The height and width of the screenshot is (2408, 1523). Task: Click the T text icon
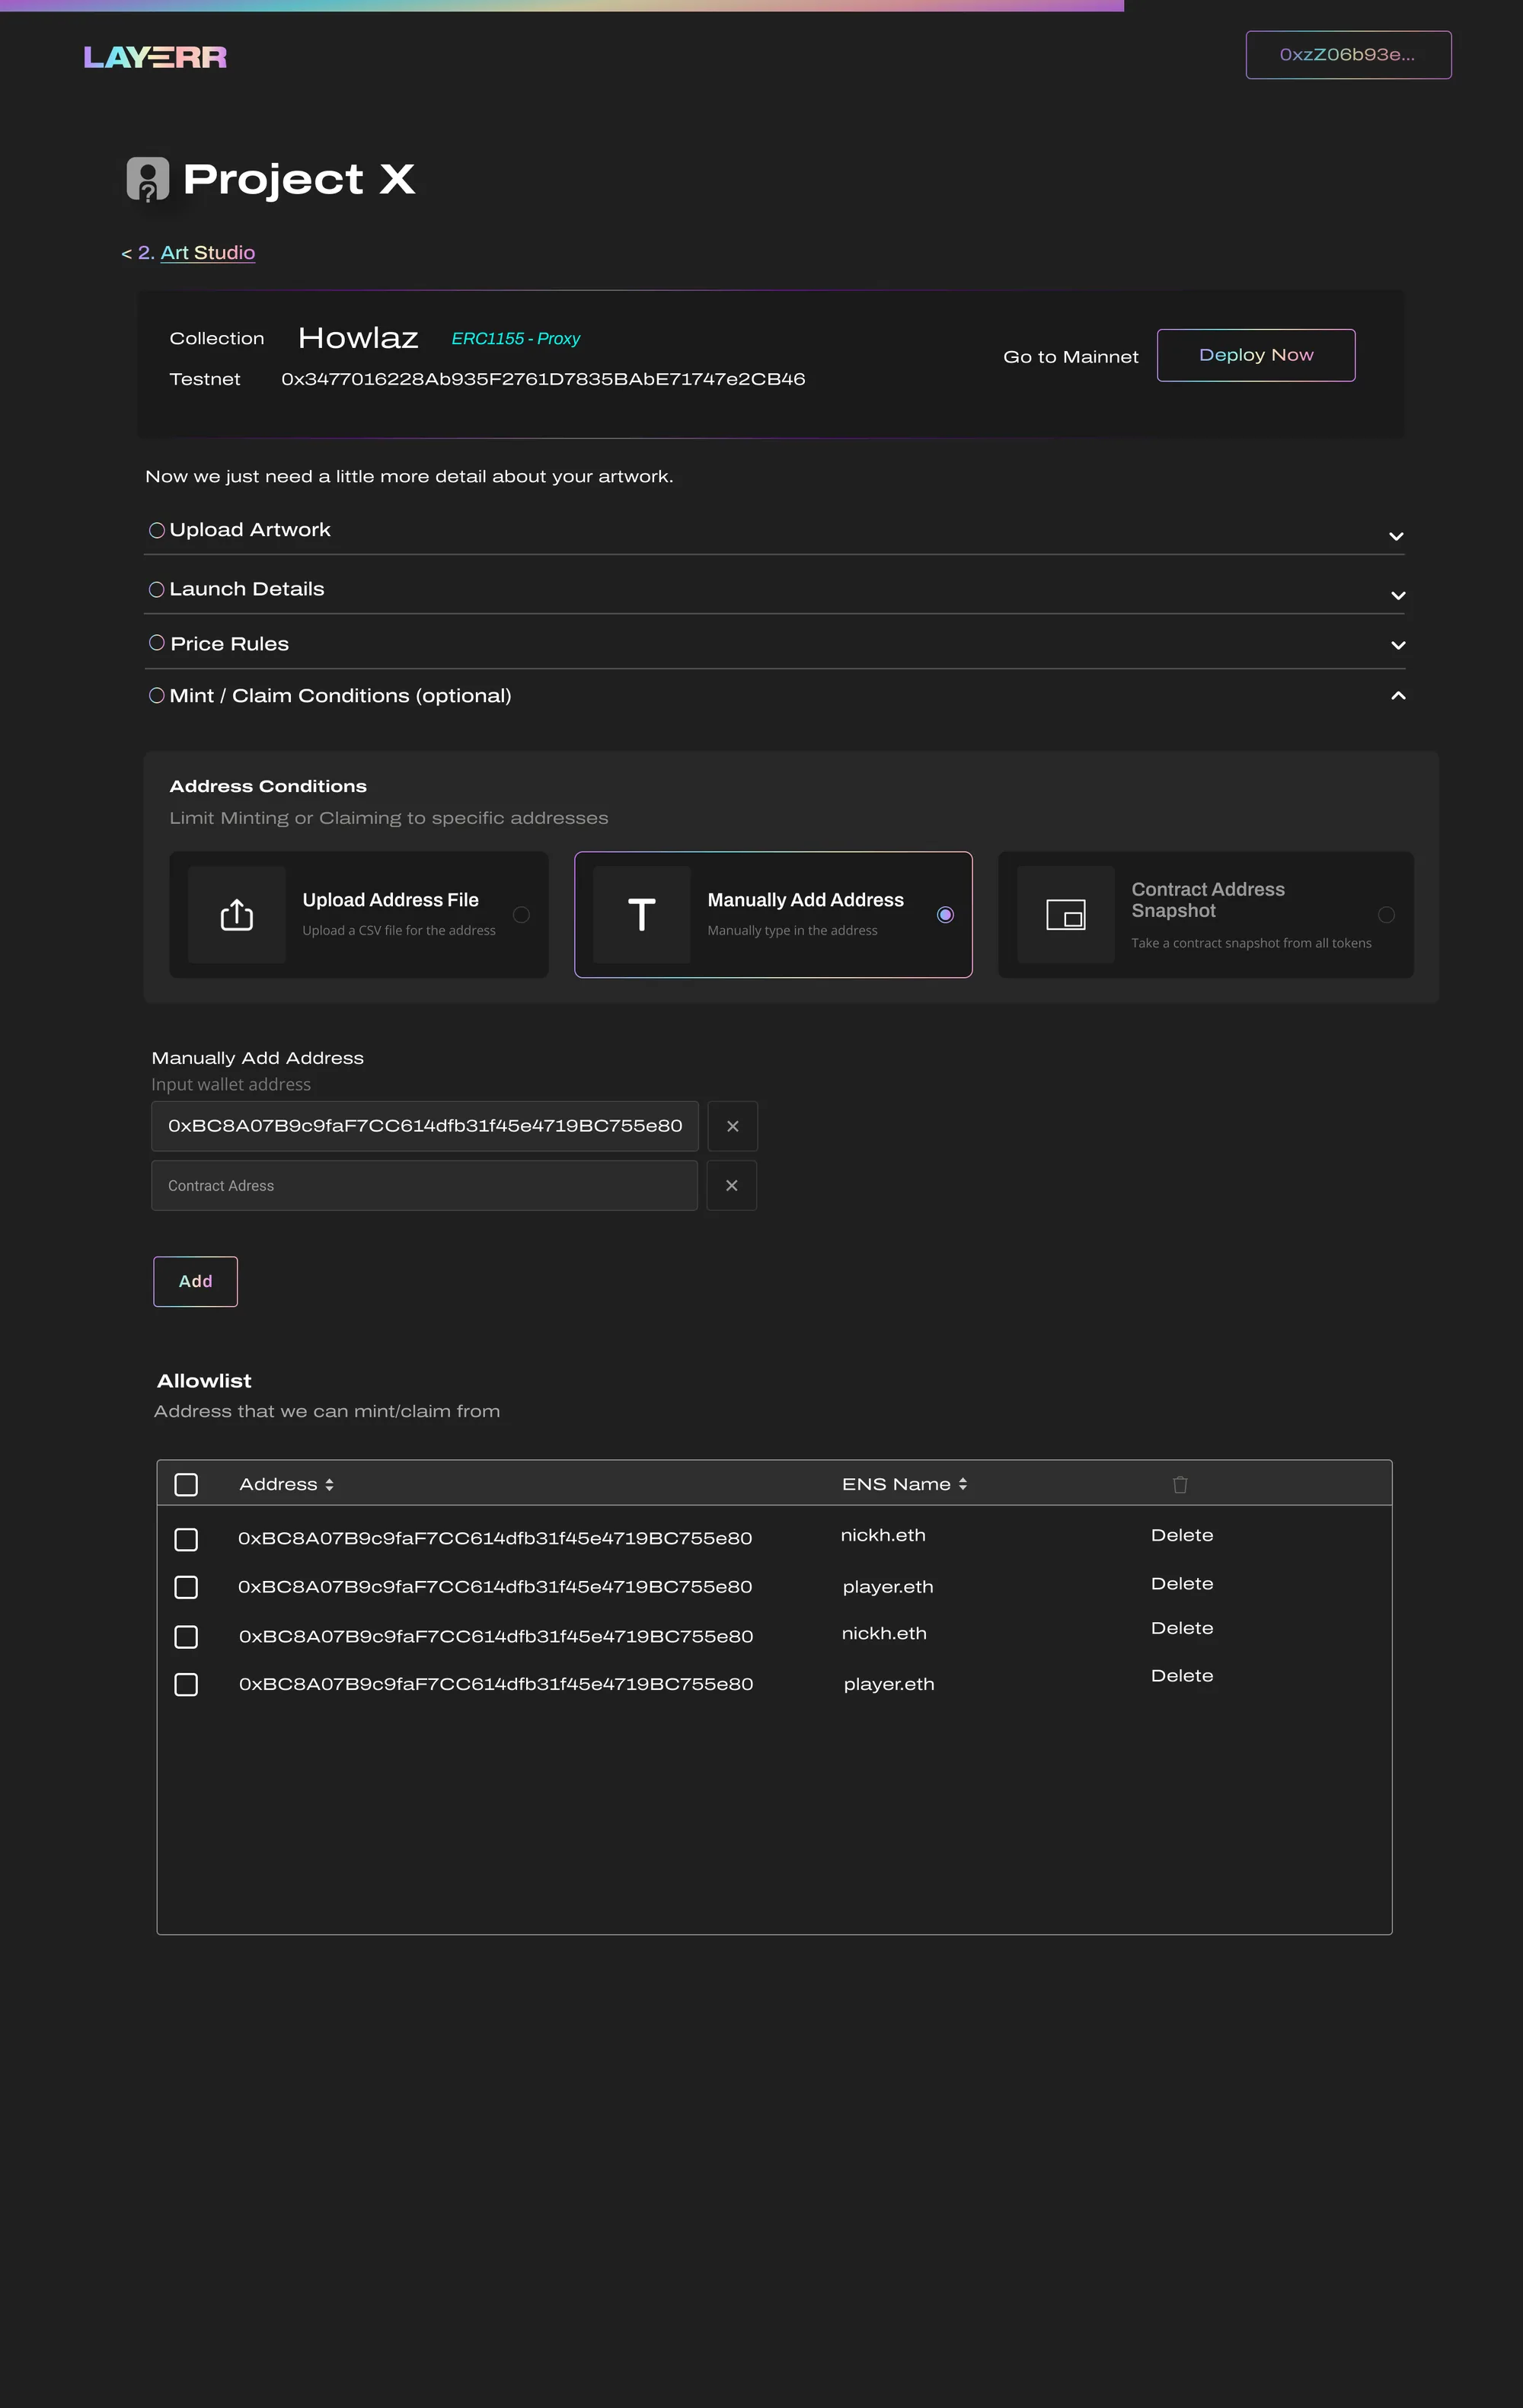(x=642, y=914)
